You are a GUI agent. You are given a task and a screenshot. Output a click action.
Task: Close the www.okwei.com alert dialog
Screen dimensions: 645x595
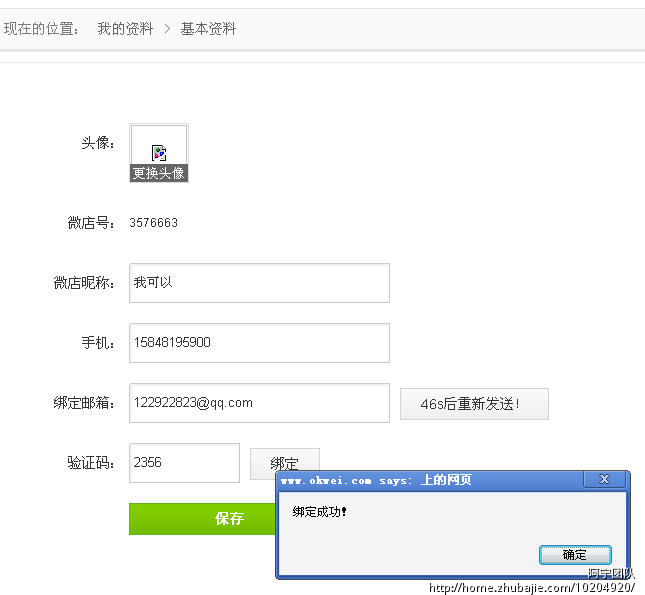(604, 480)
